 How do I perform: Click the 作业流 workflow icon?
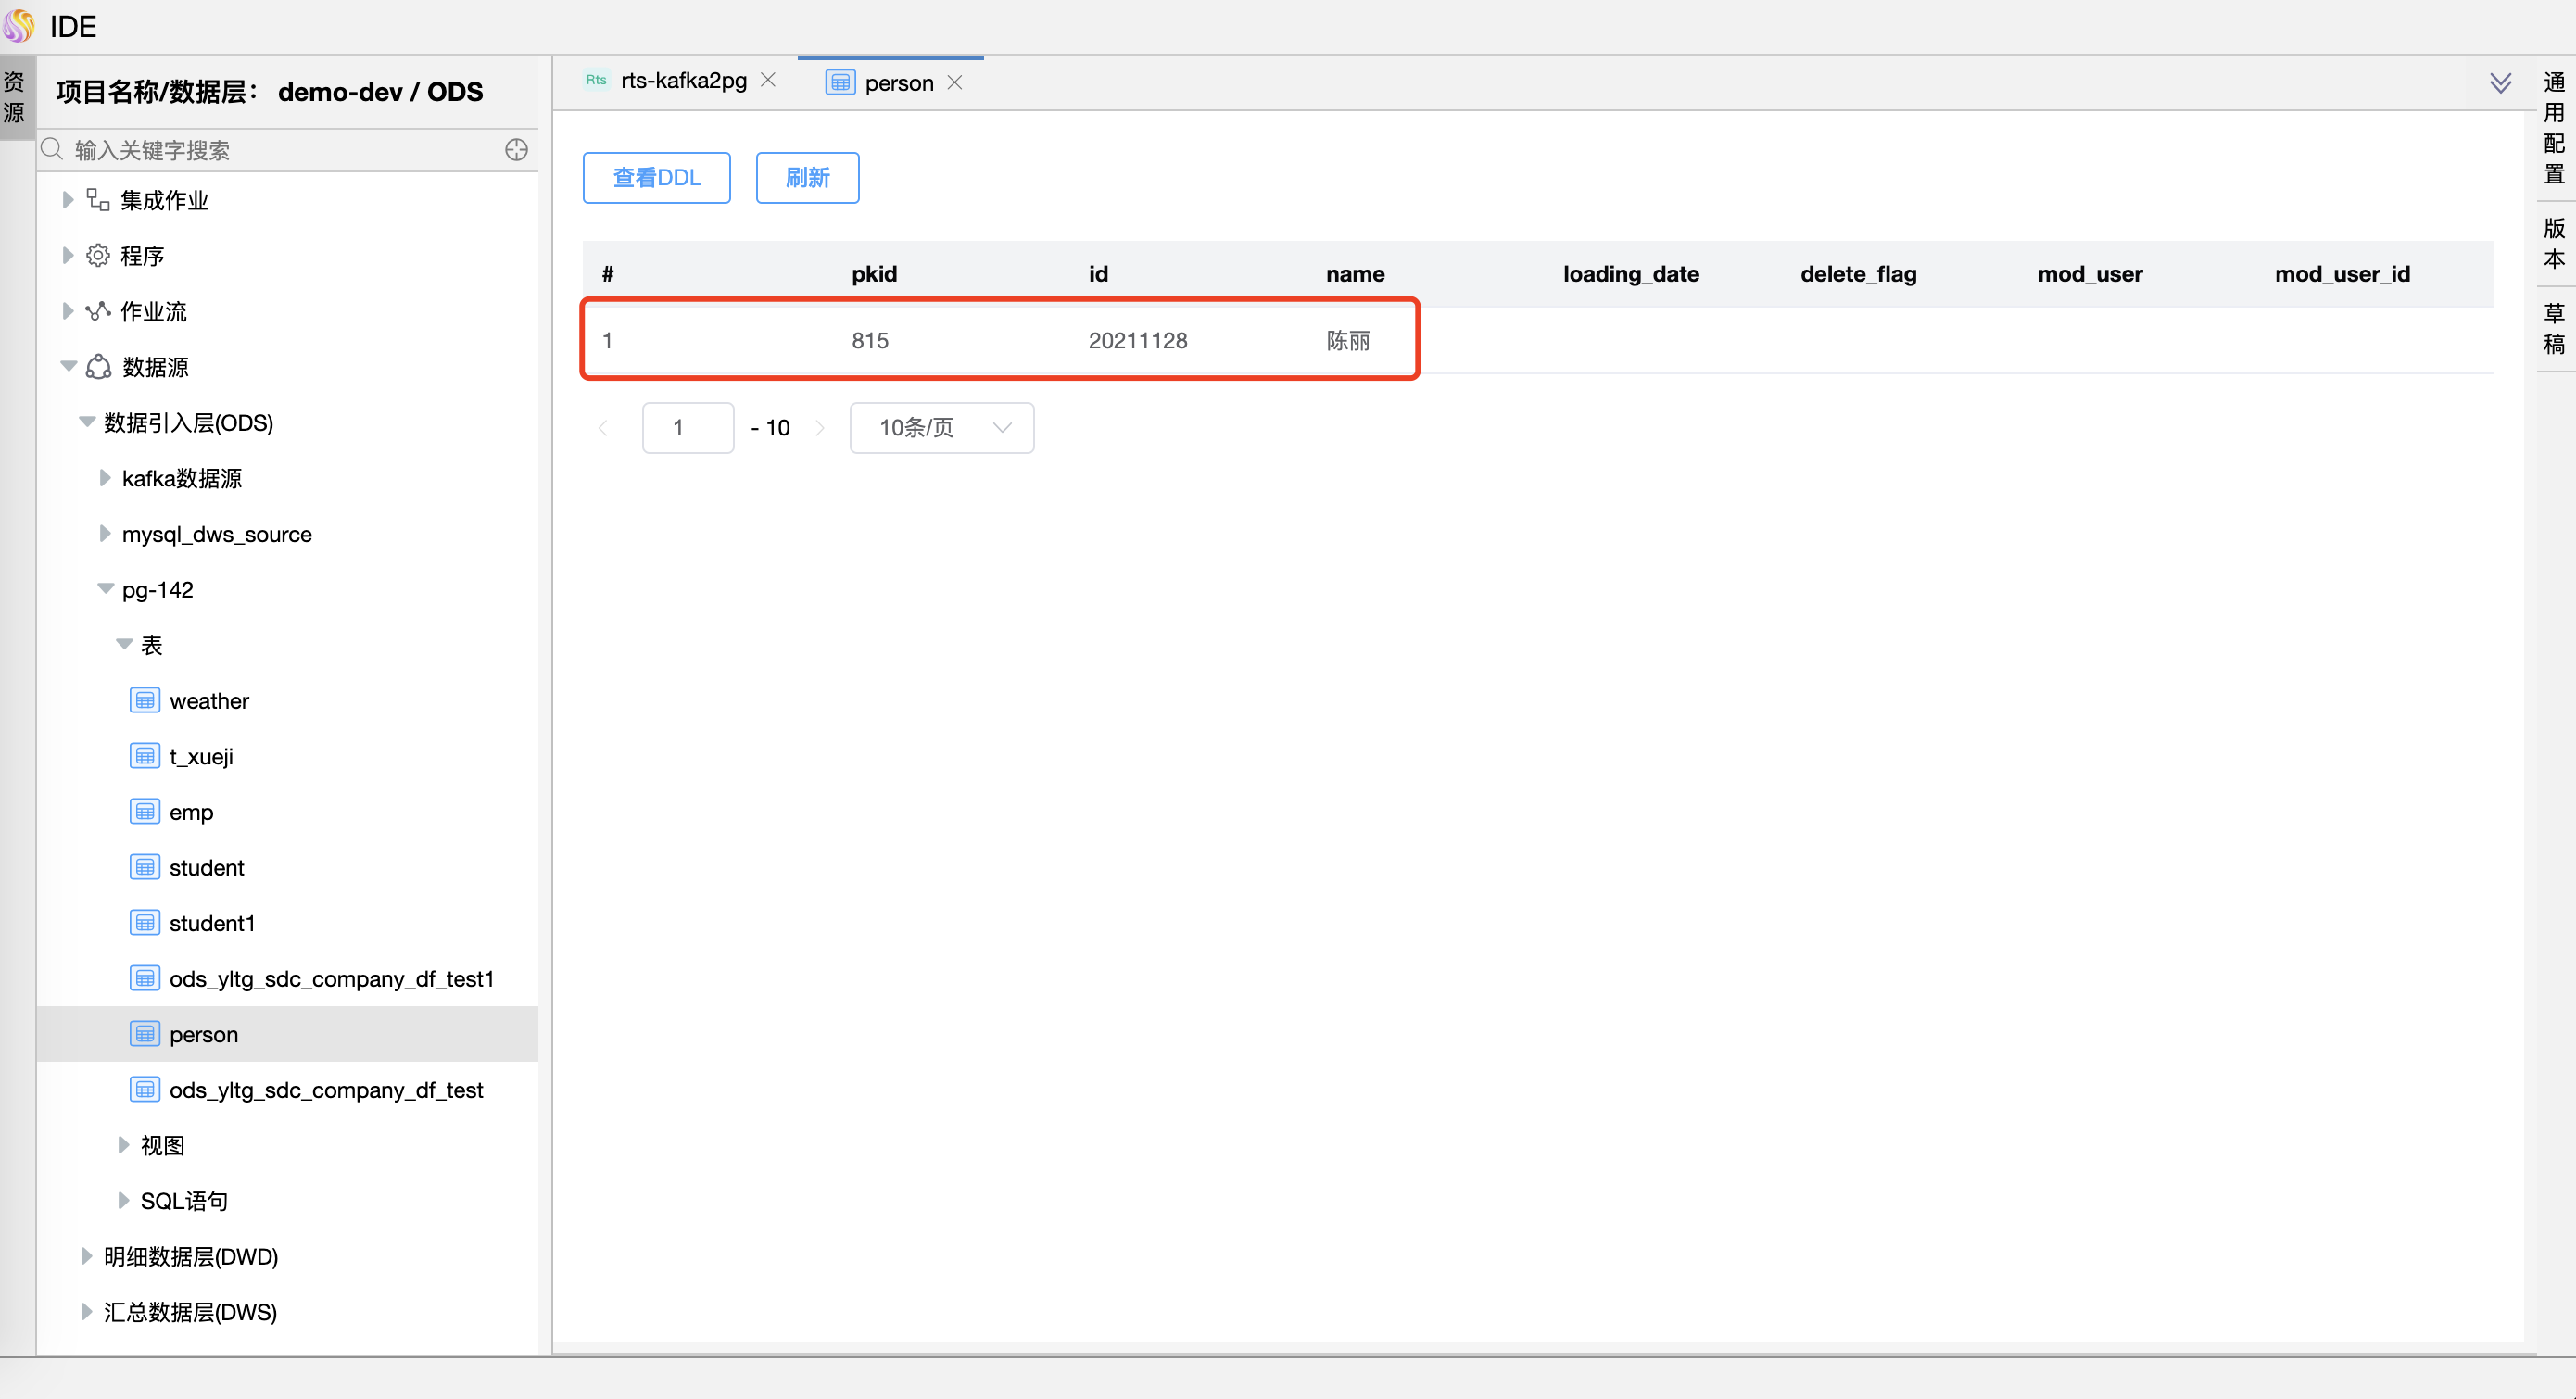click(x=98, y=311)
